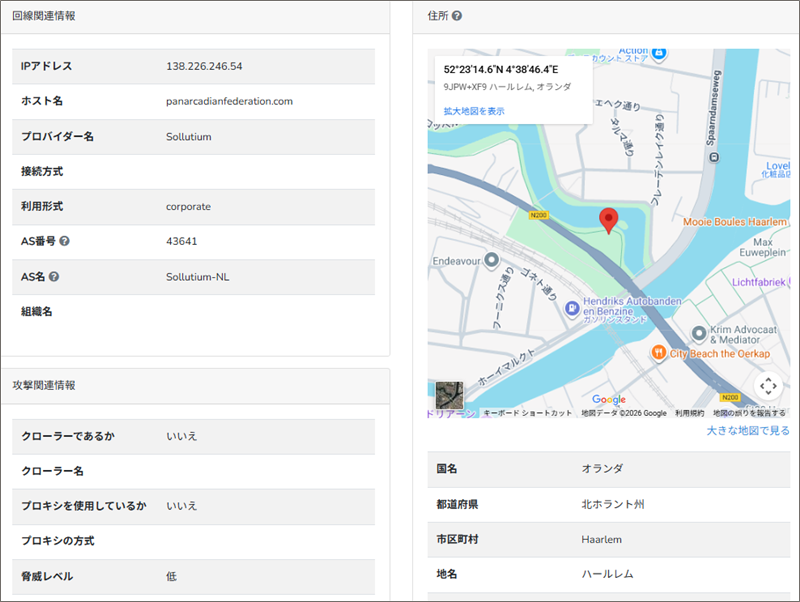
Task: Click the hostname panarcadianfederation.com value
Action: point(229,101)
